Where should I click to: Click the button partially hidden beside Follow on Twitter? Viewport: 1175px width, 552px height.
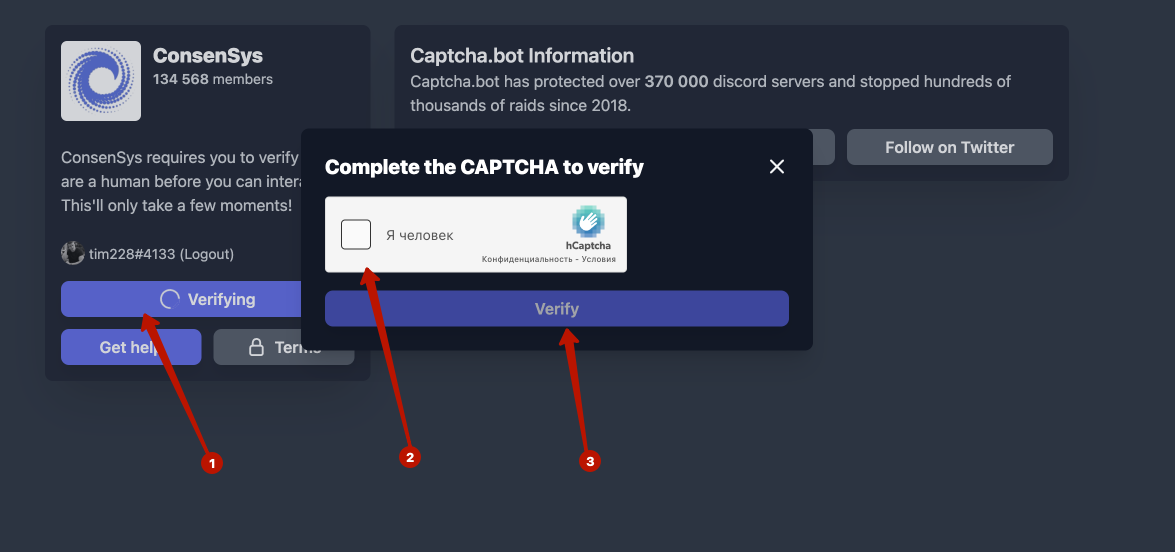pyautogui.click(x=823, y=147)
